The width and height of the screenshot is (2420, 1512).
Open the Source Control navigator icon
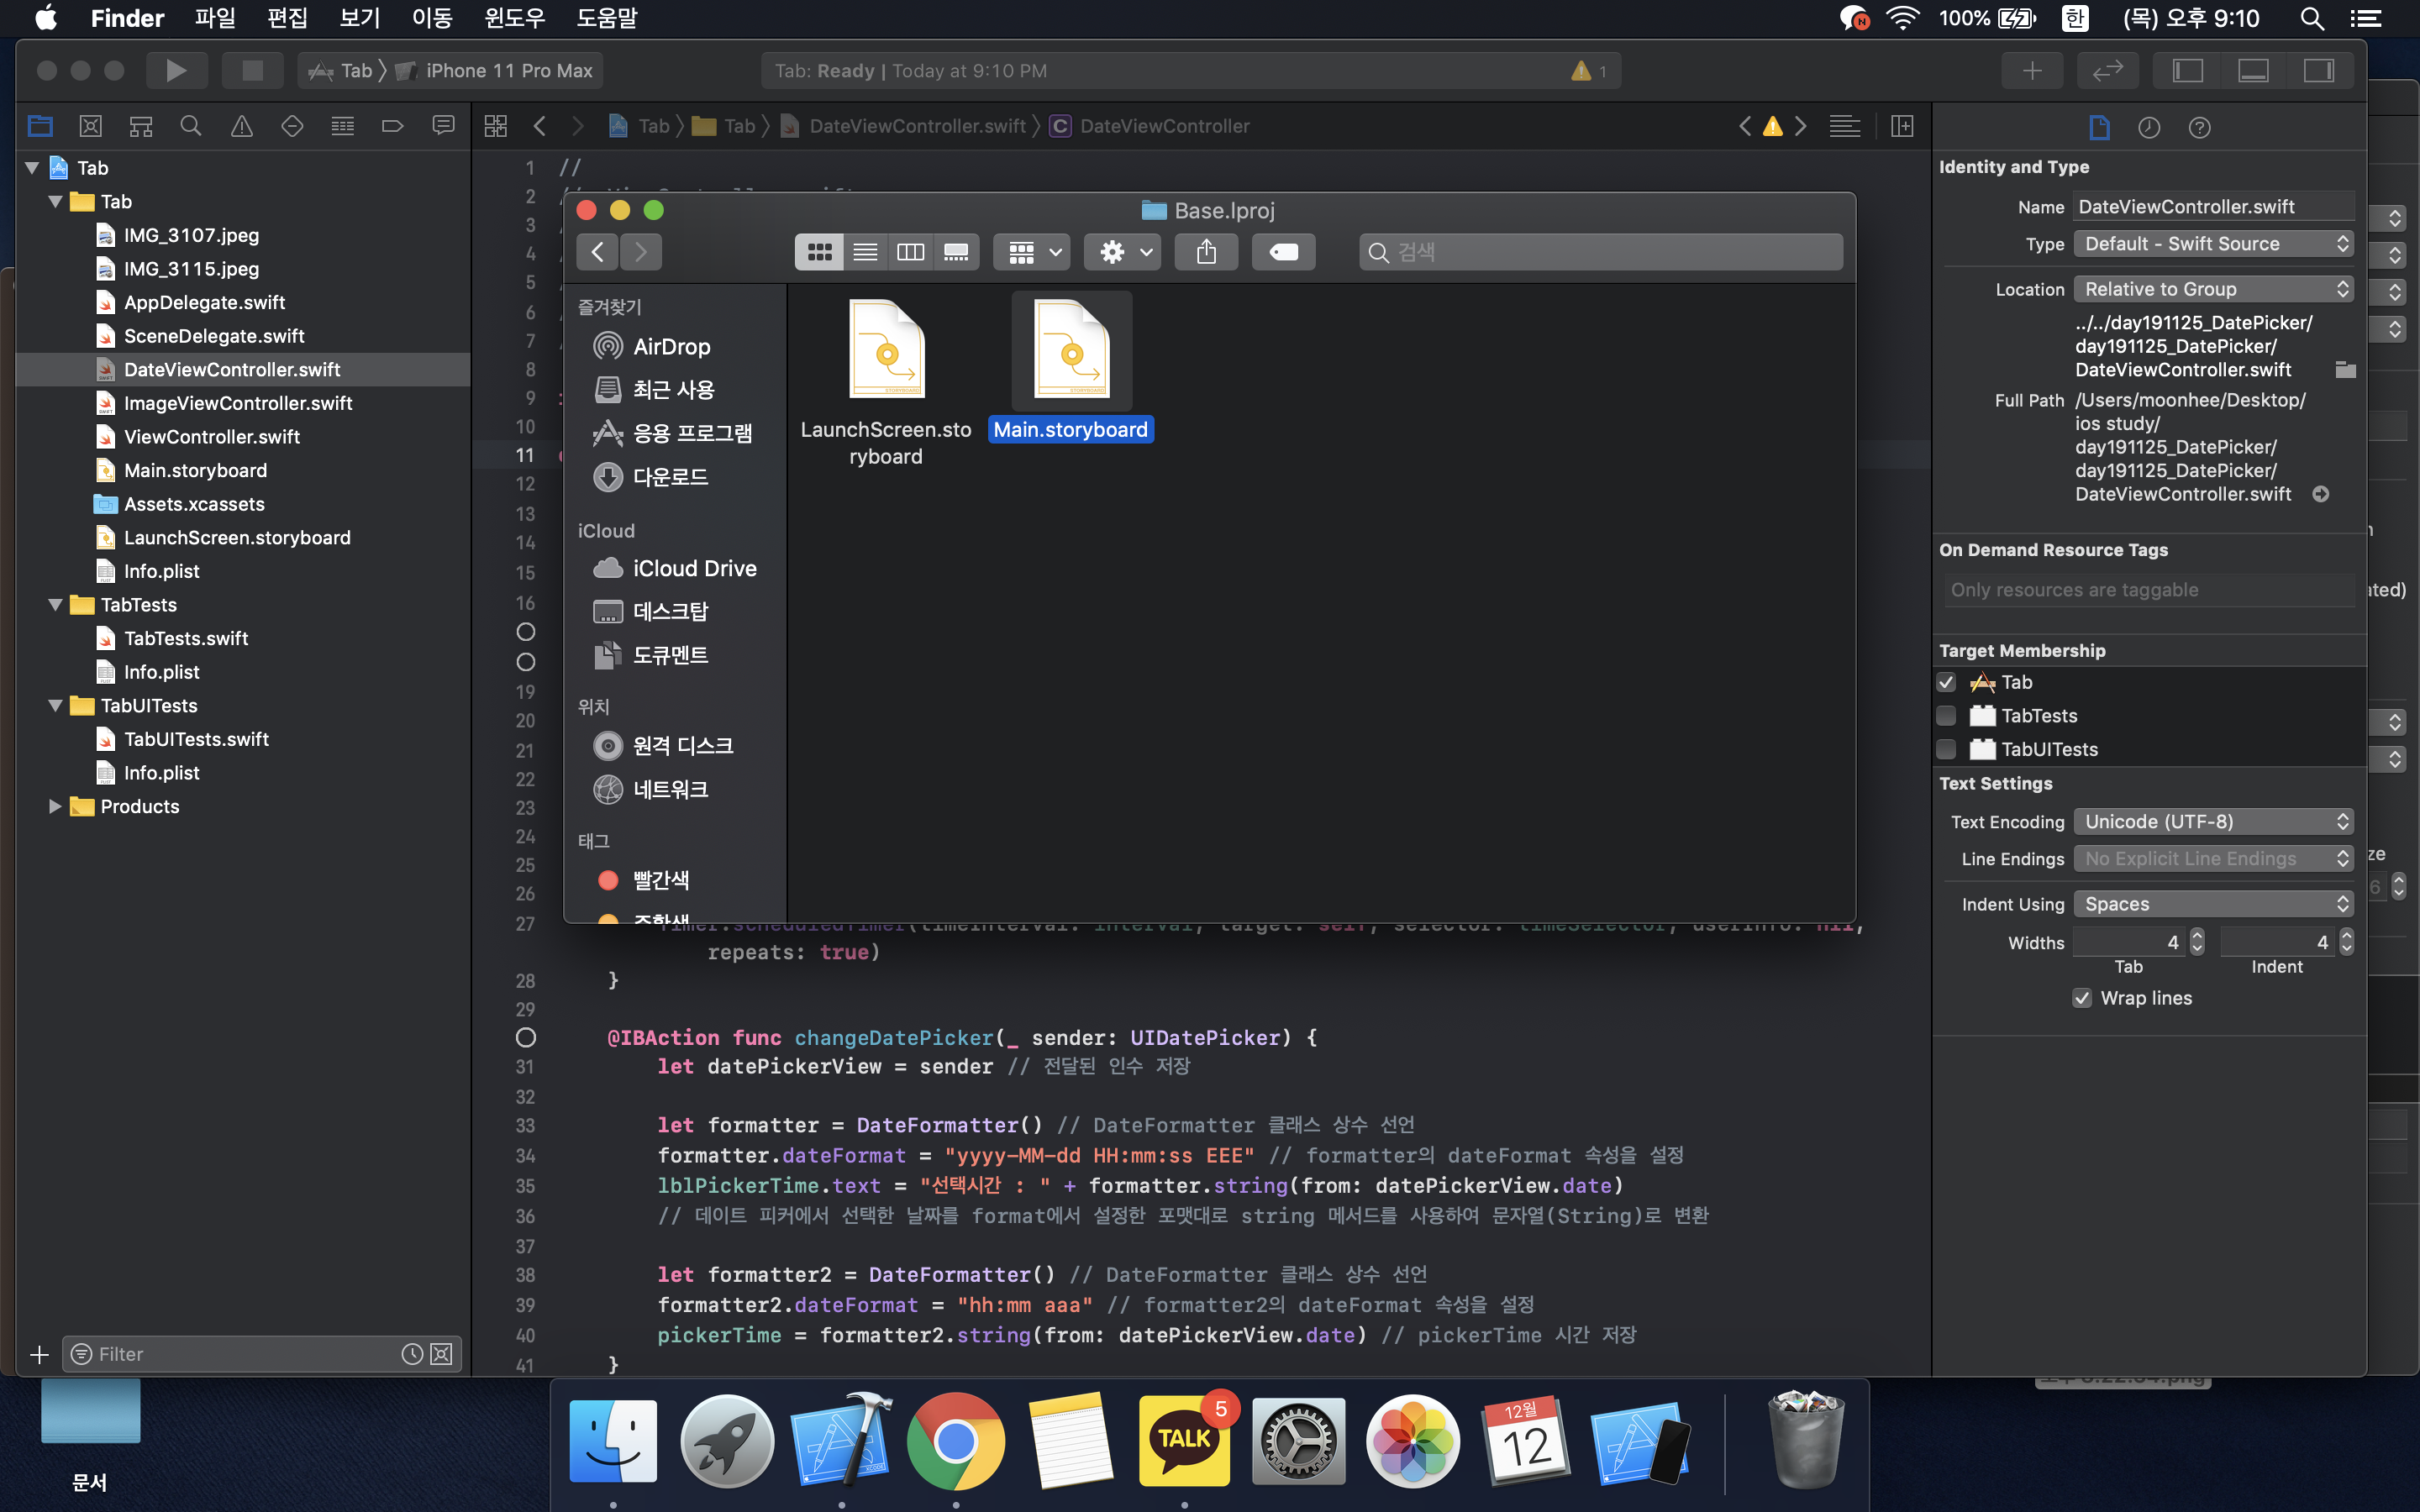90,126
